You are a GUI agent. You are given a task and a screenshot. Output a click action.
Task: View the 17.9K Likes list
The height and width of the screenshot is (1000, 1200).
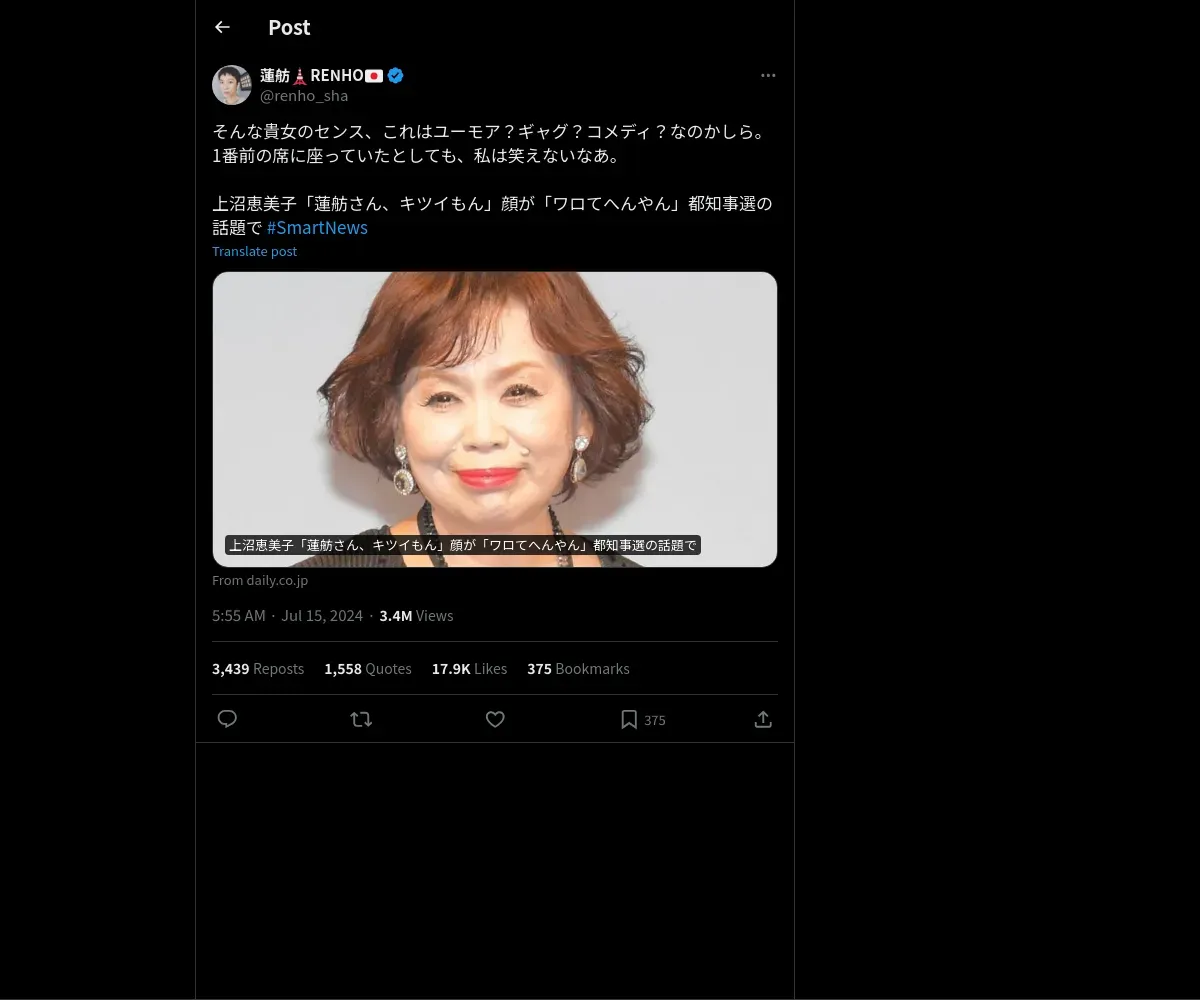click(469, 669)
